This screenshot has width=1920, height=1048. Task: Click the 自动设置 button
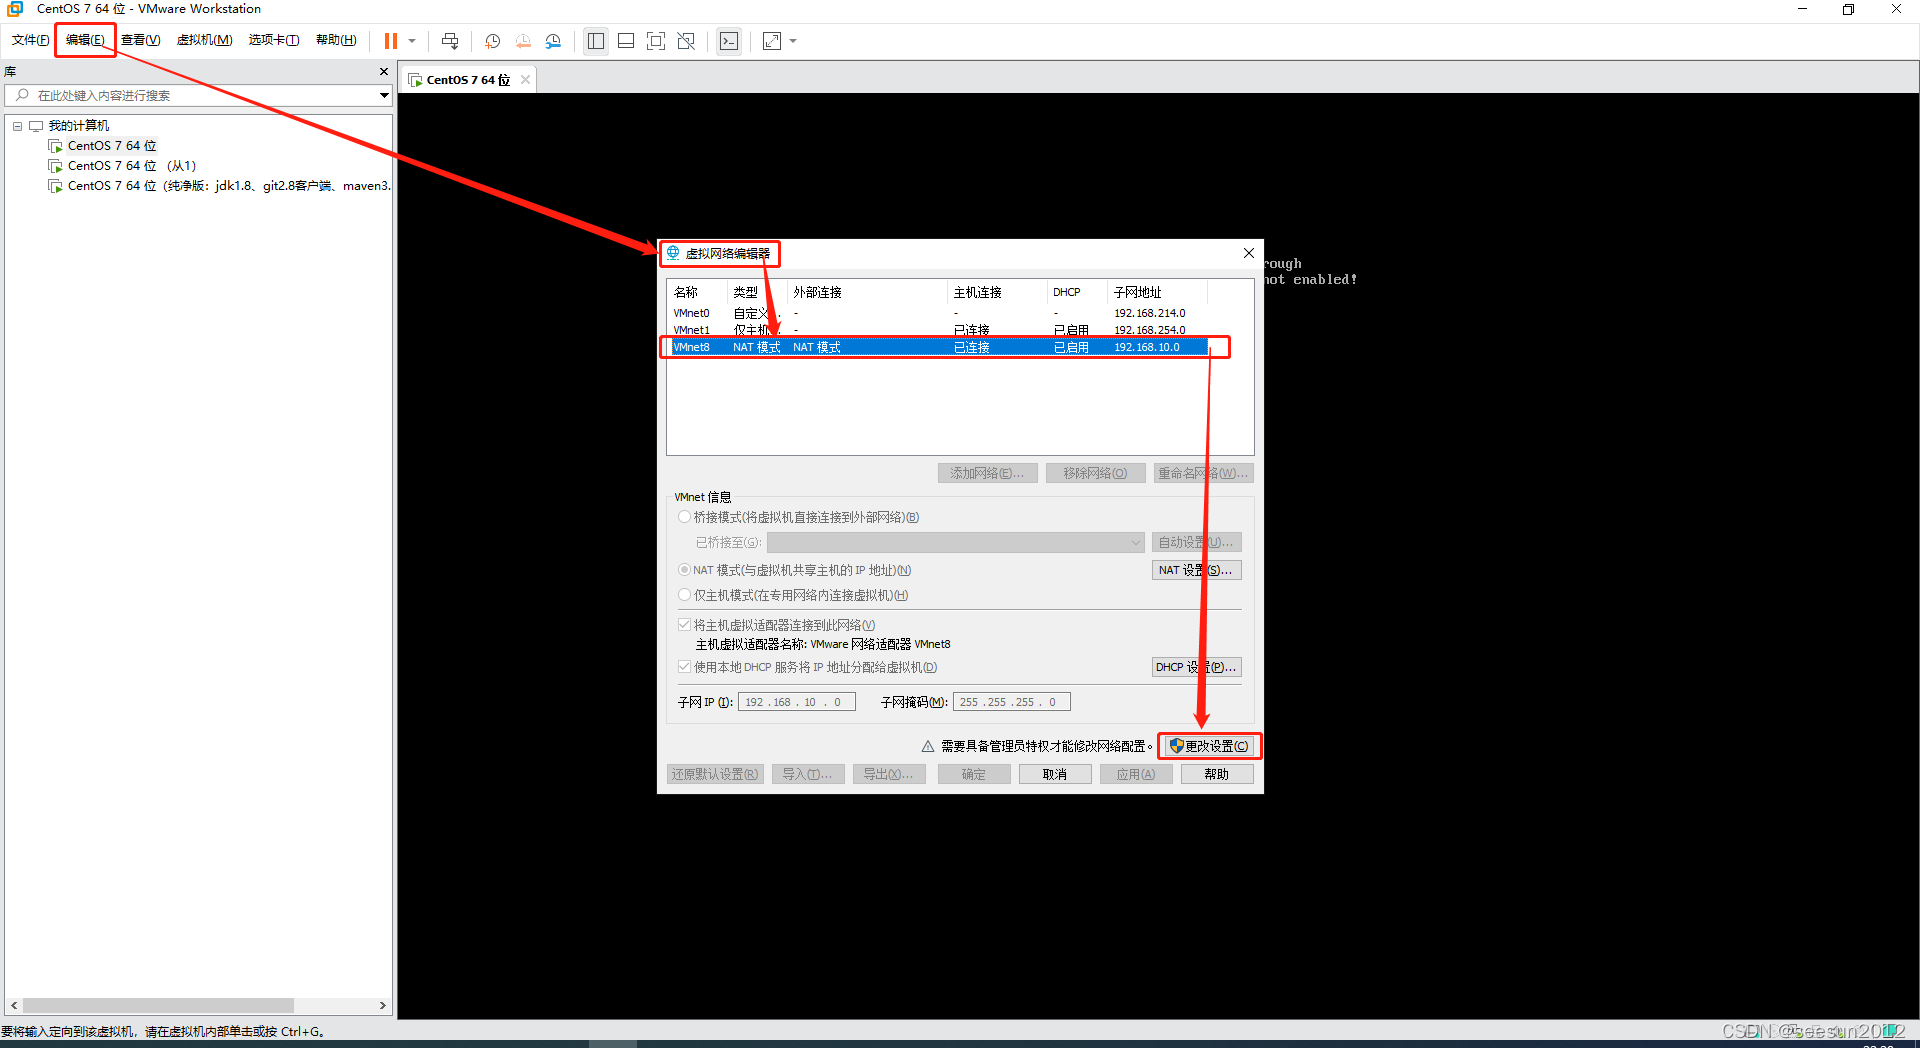(1196, 542)
